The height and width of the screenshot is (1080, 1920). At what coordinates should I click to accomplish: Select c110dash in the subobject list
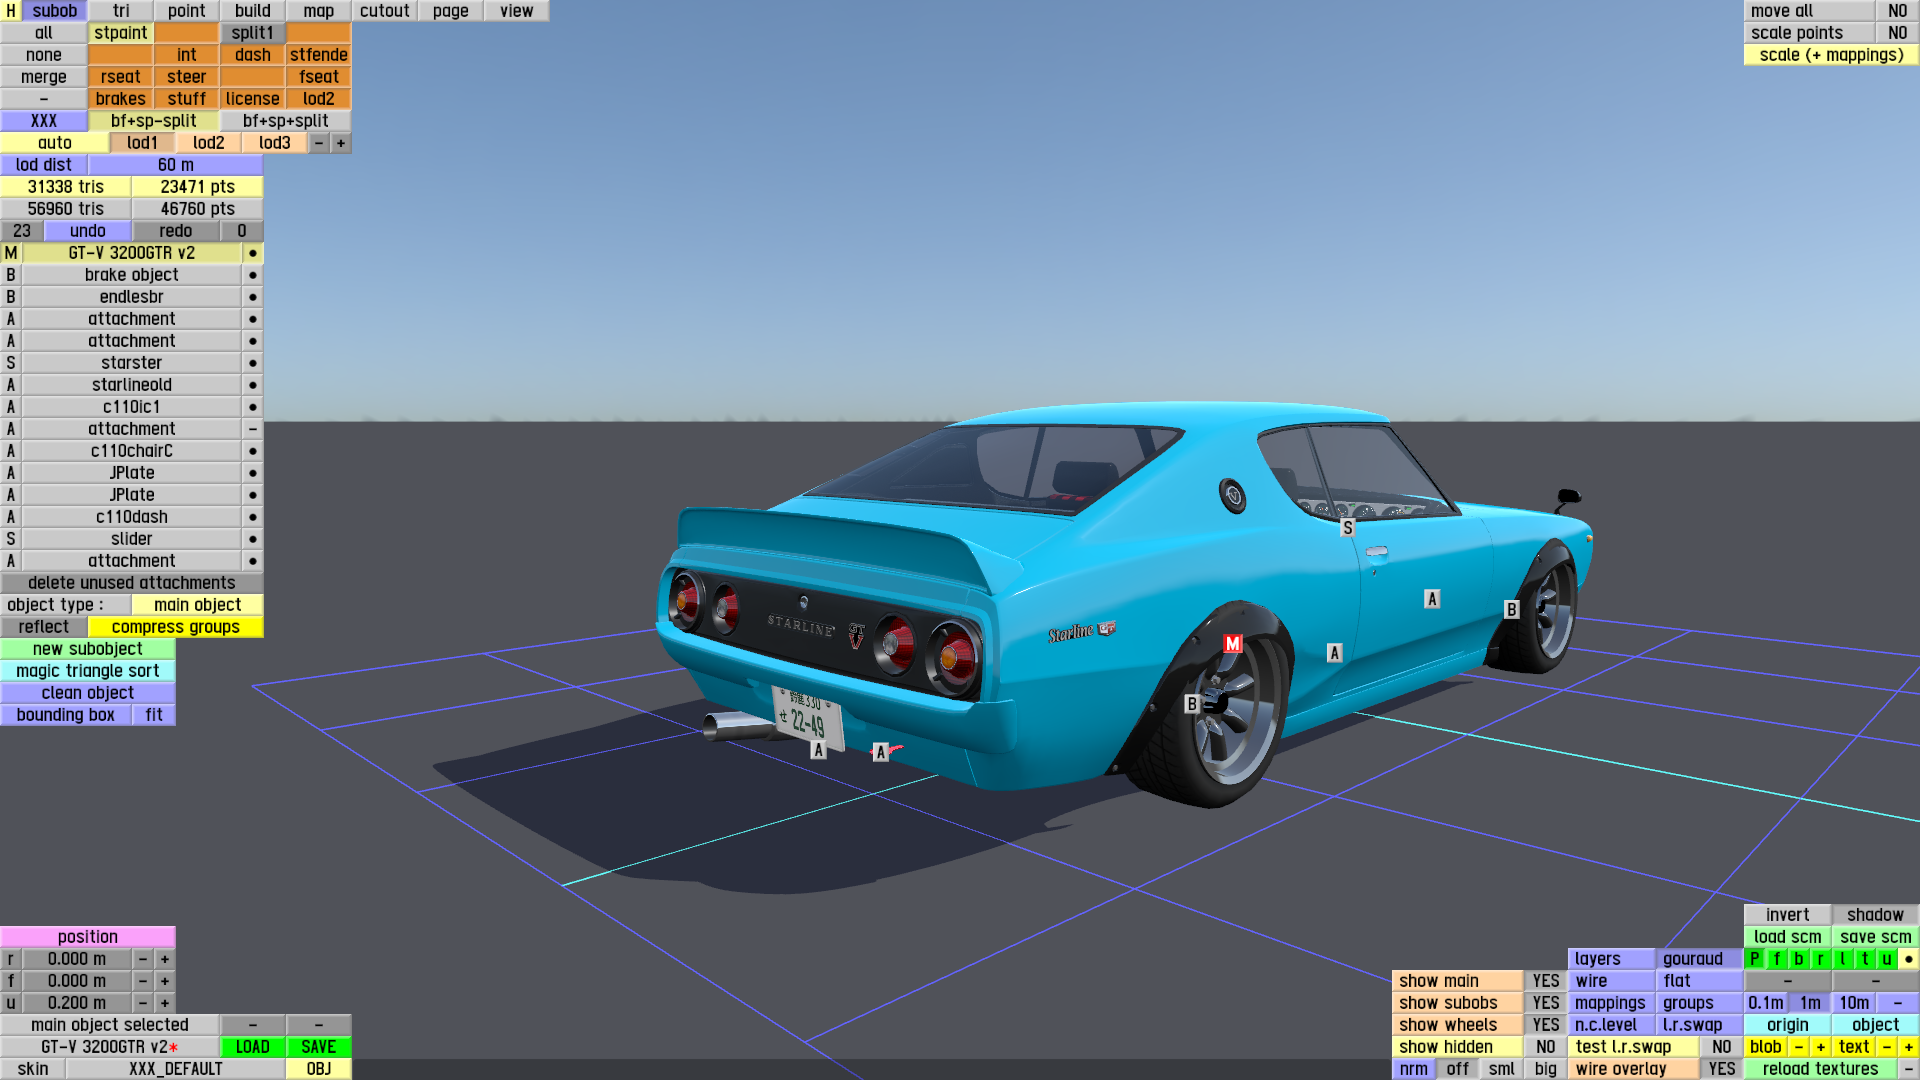(131, 517)
